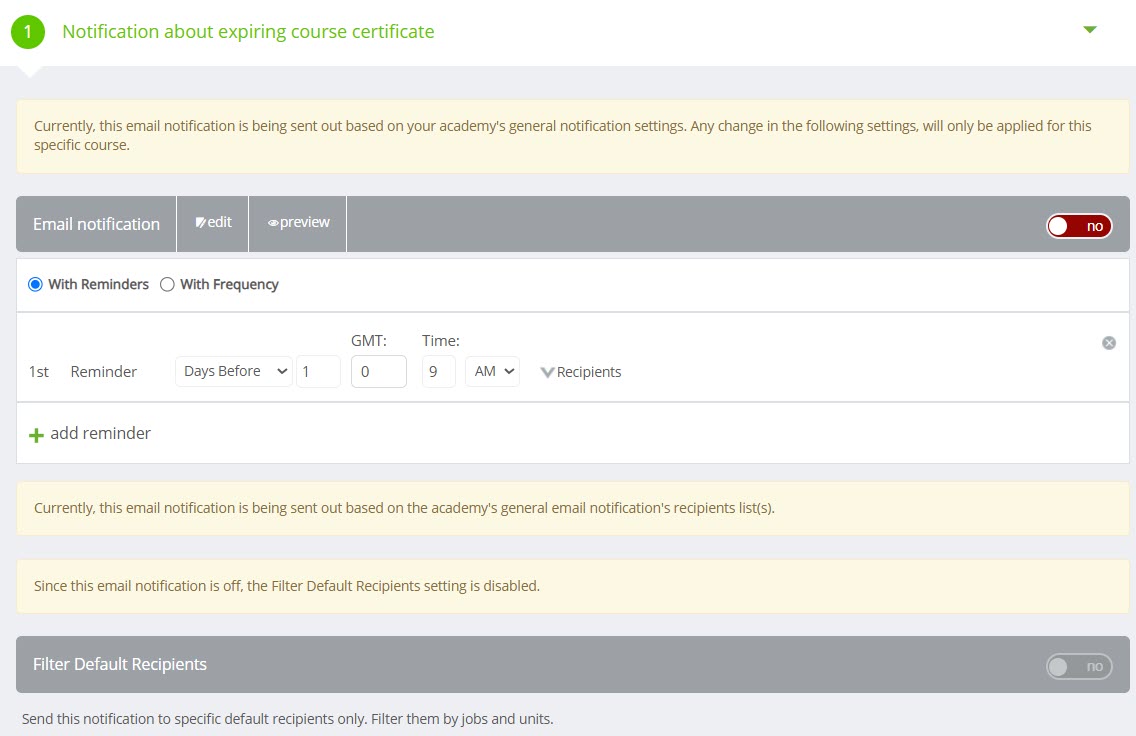The width and height of the screenshot is (1136, 736).
Task: Click the Email notification header label
Action: pos(96,224)
